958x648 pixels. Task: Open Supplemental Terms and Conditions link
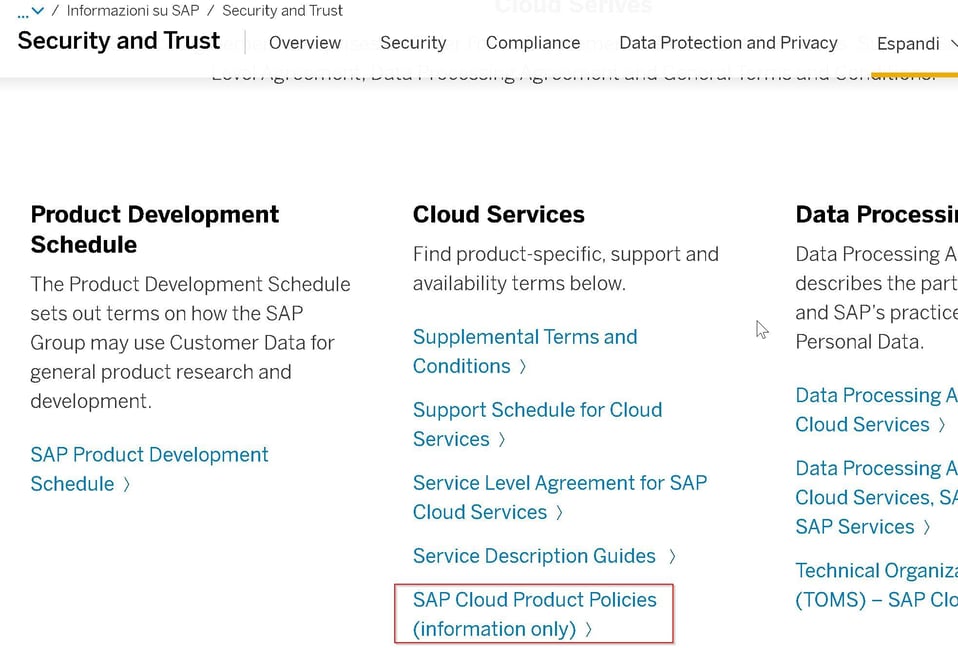[524, 337]
